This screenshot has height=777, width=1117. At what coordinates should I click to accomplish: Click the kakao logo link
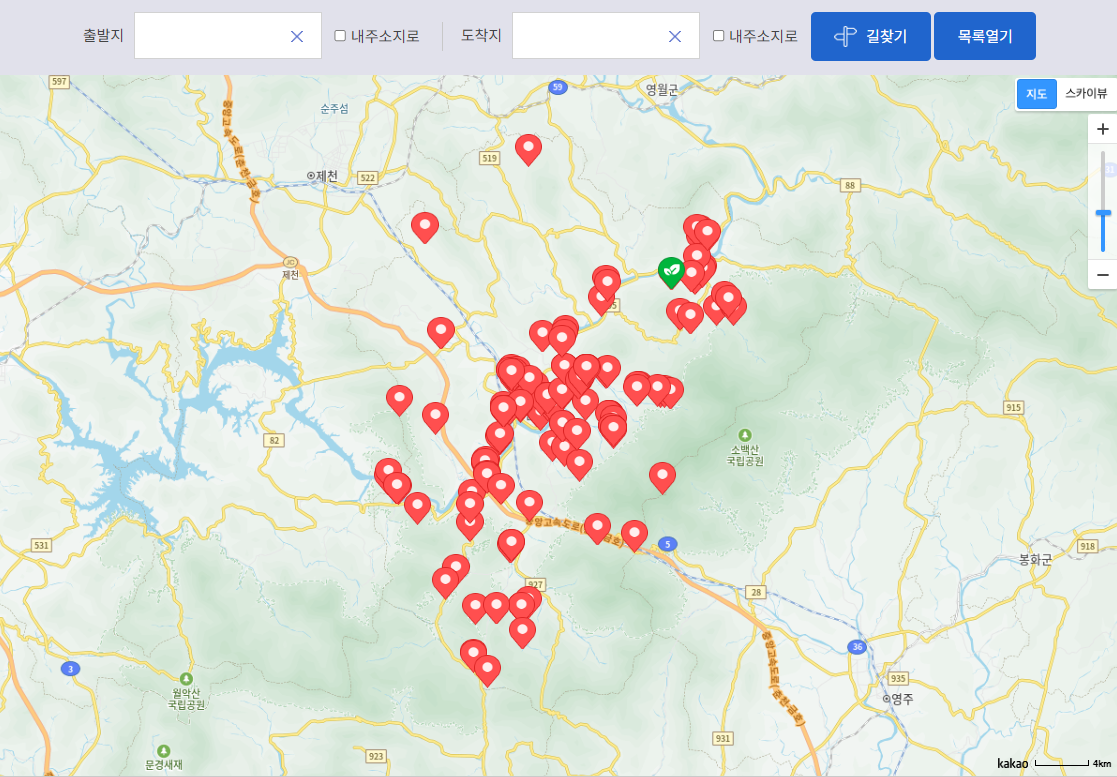pos(1012,763)
